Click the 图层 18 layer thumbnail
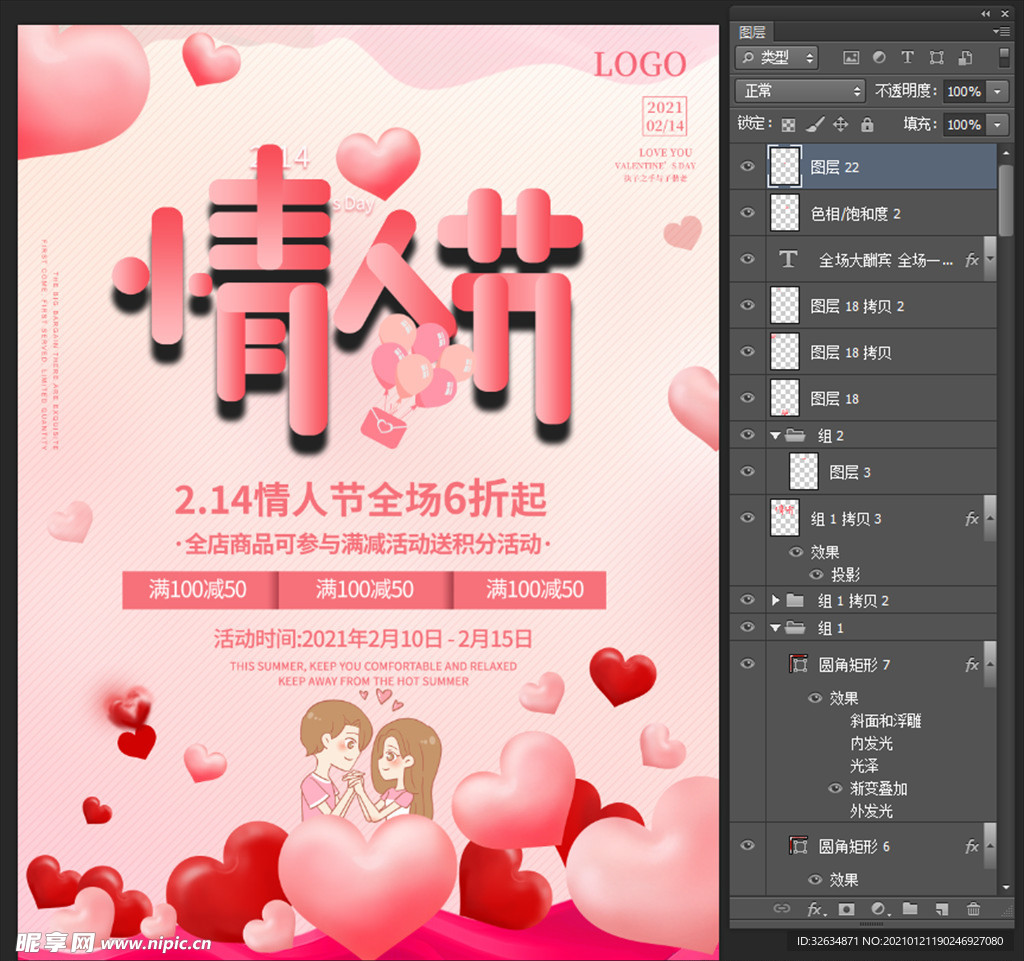Image resolution: width=1024 pixels, height=961 pixels. pos(784,398)
